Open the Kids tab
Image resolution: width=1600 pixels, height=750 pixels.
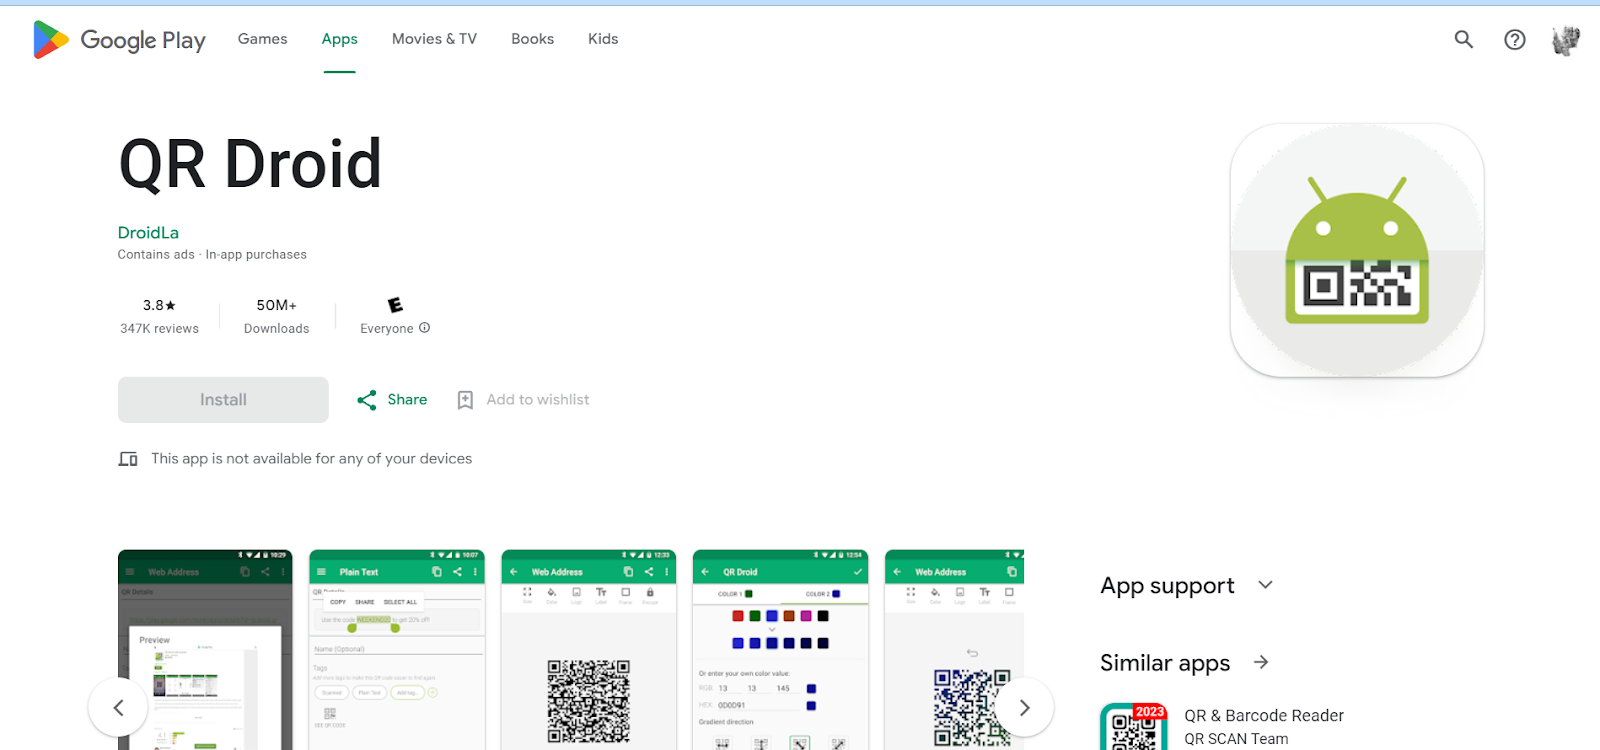click(603, 39)
